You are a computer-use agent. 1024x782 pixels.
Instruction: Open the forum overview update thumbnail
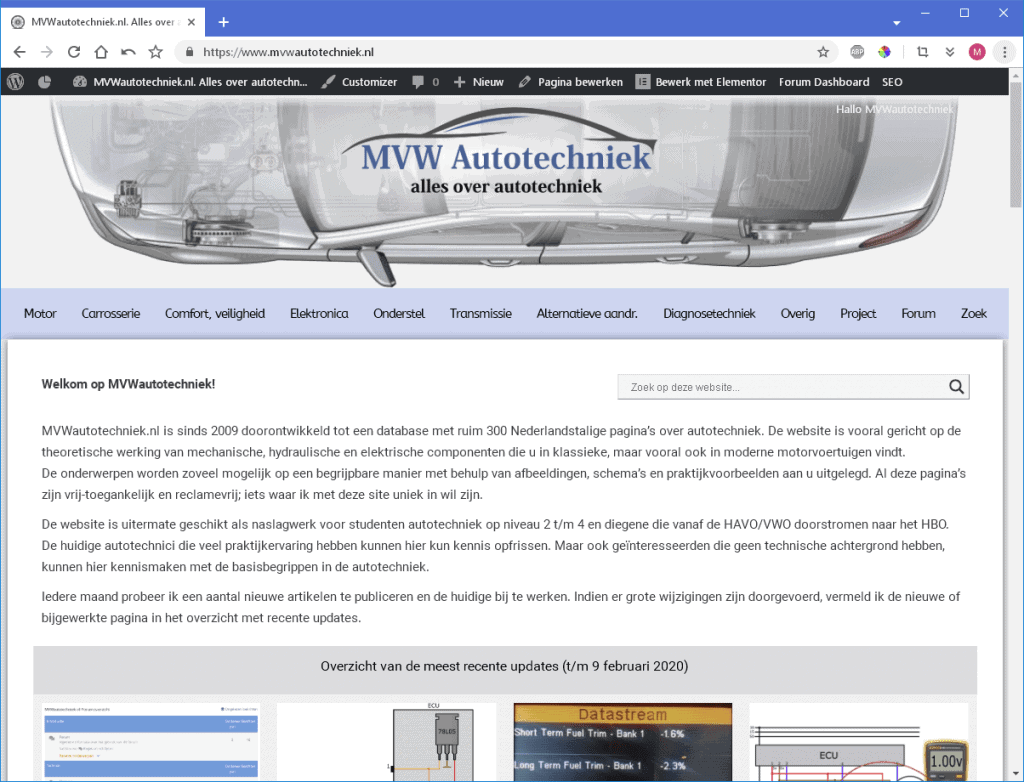(x=151, y=741)
